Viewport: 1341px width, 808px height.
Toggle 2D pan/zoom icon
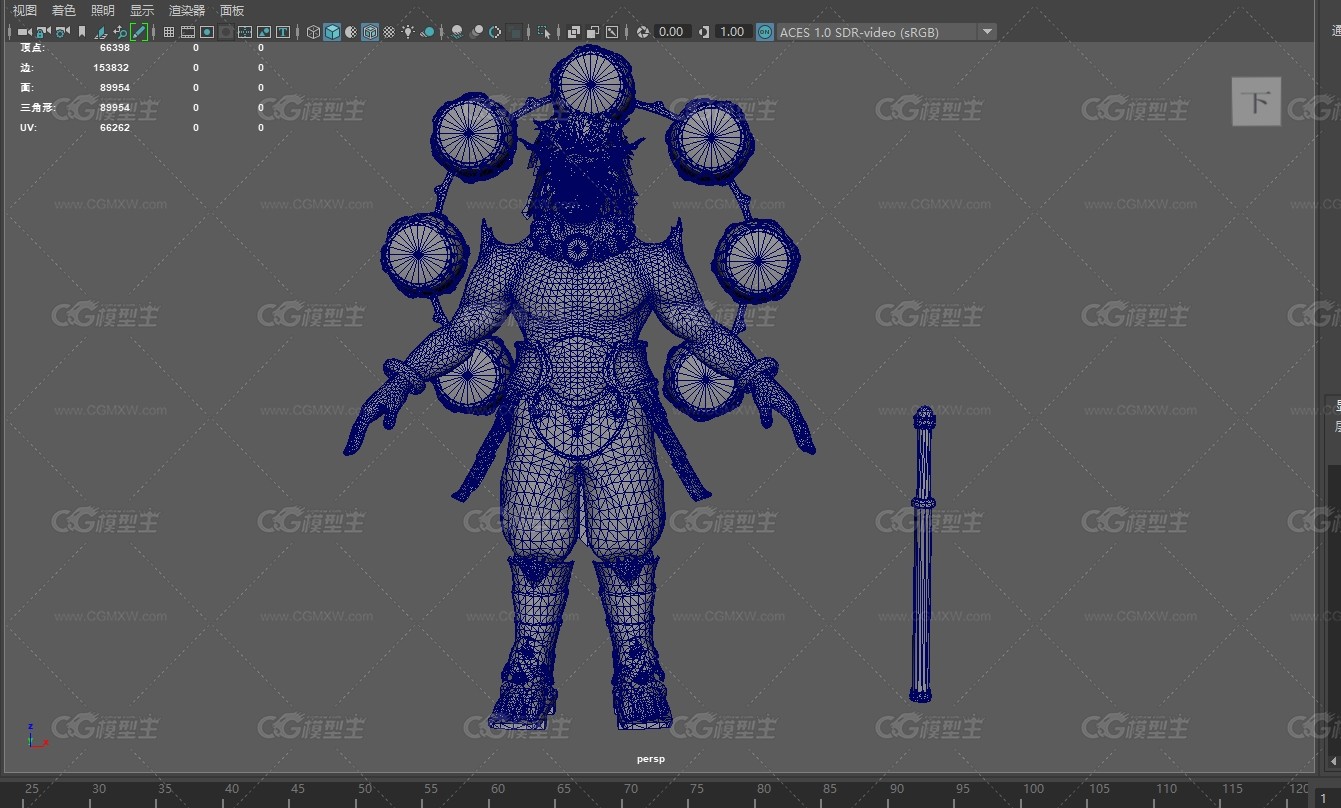click(x=120, y=32)
